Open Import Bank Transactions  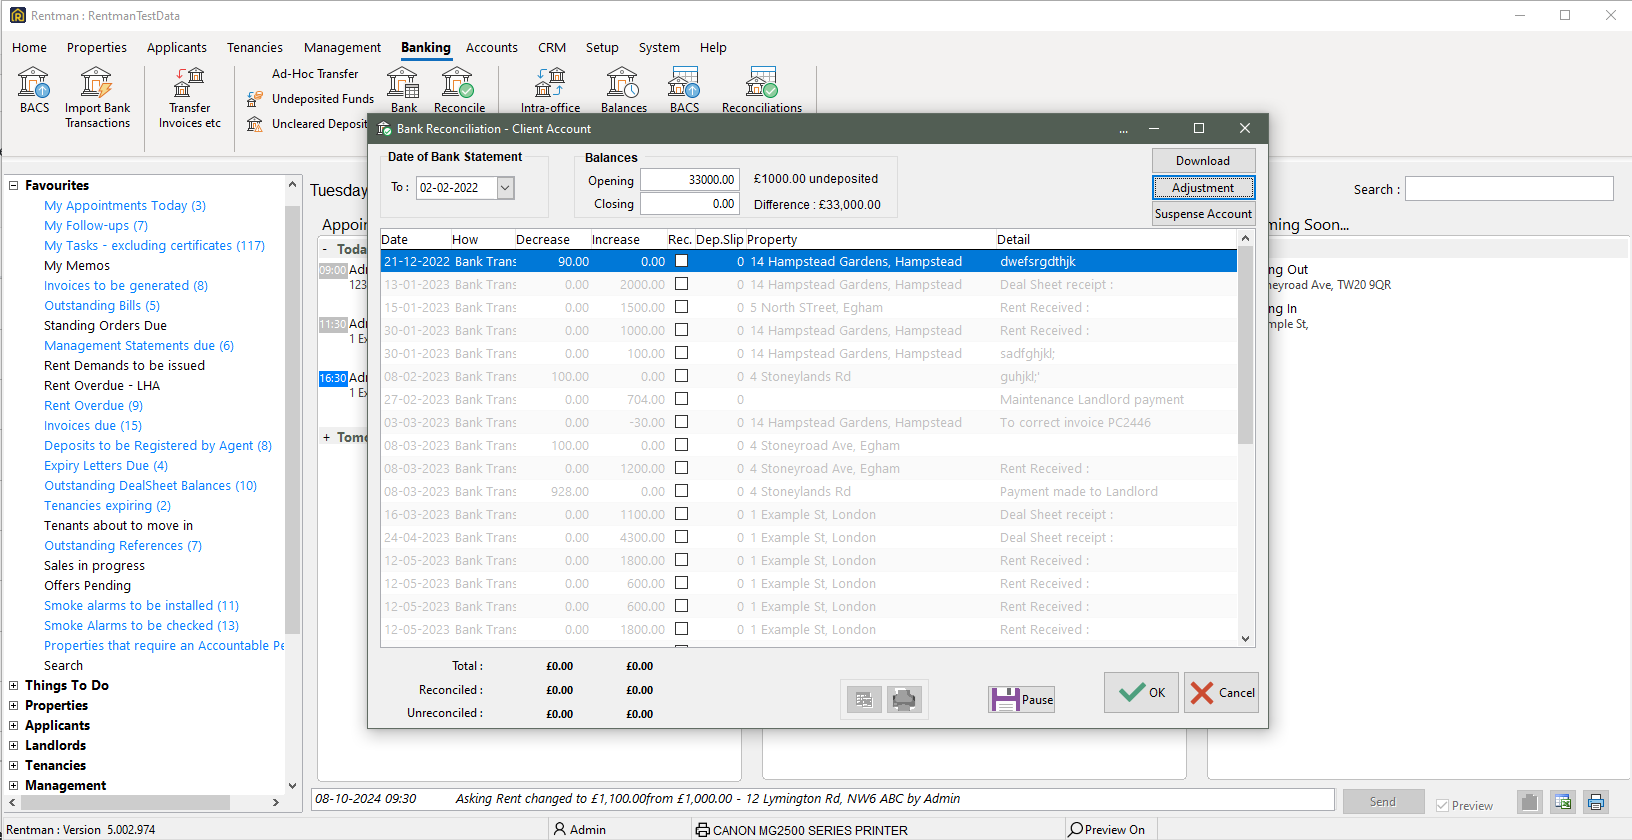(x=97, y=97)
